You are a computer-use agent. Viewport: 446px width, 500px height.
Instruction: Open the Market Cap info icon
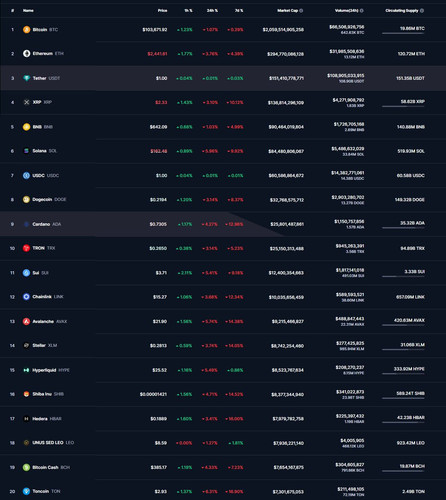301,11
